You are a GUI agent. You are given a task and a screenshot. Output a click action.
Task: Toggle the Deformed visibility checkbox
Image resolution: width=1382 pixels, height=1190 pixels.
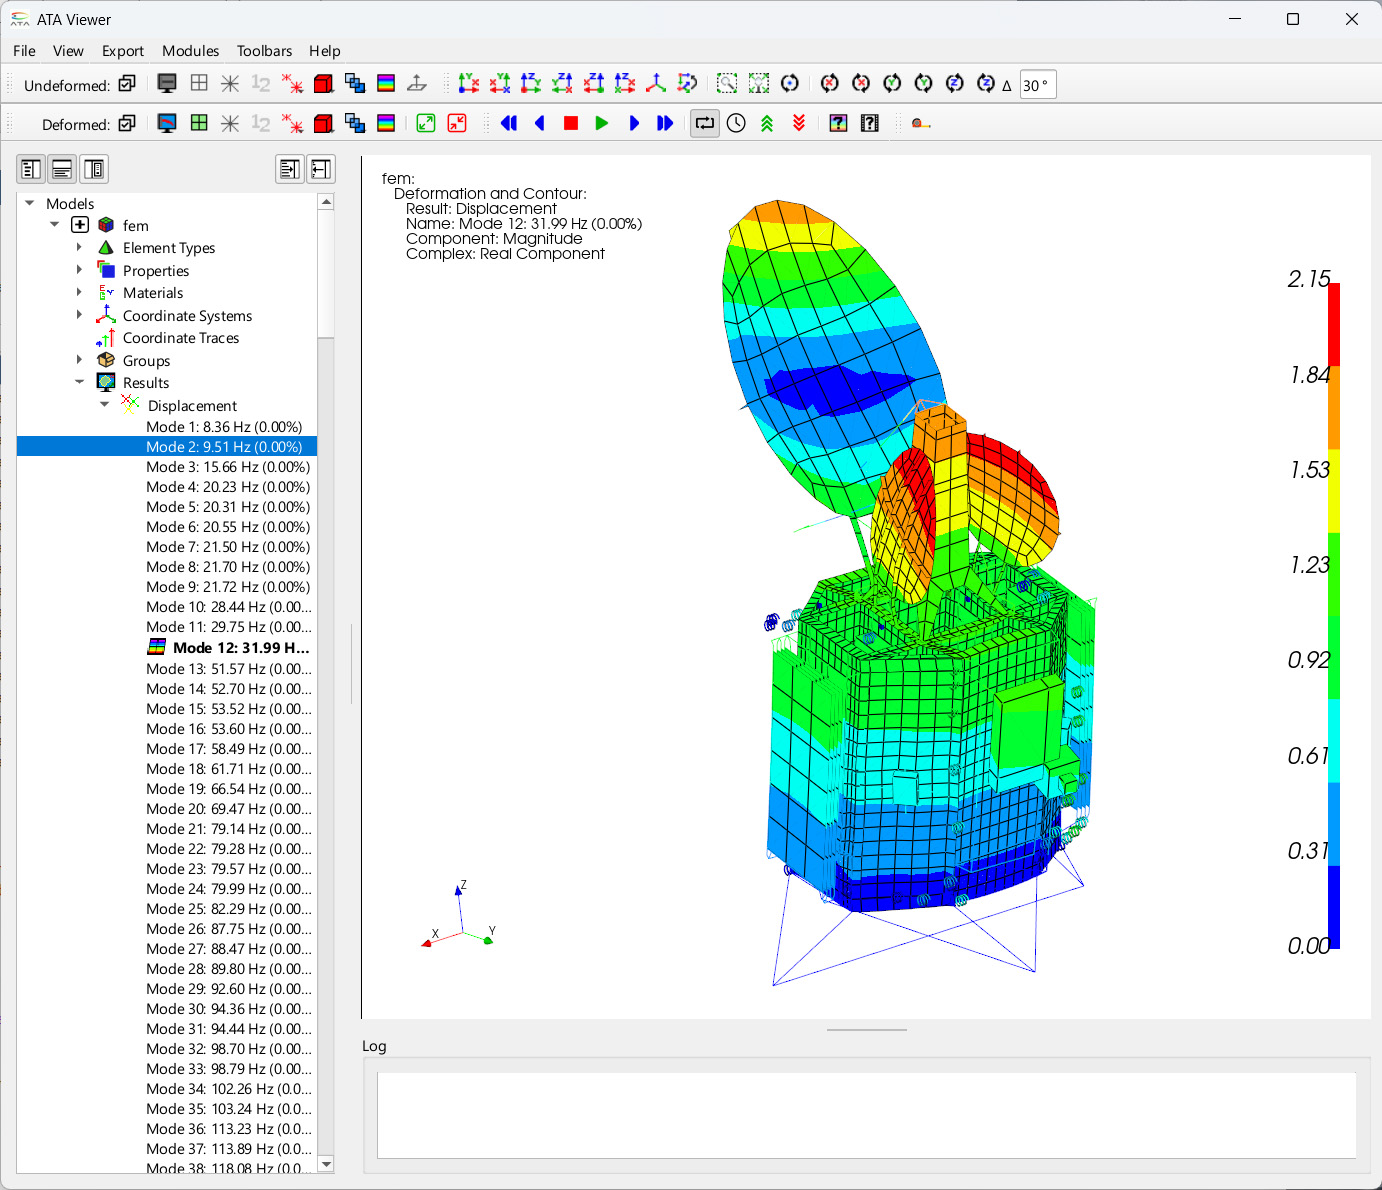pyautogui.click(x=127, y=123)
